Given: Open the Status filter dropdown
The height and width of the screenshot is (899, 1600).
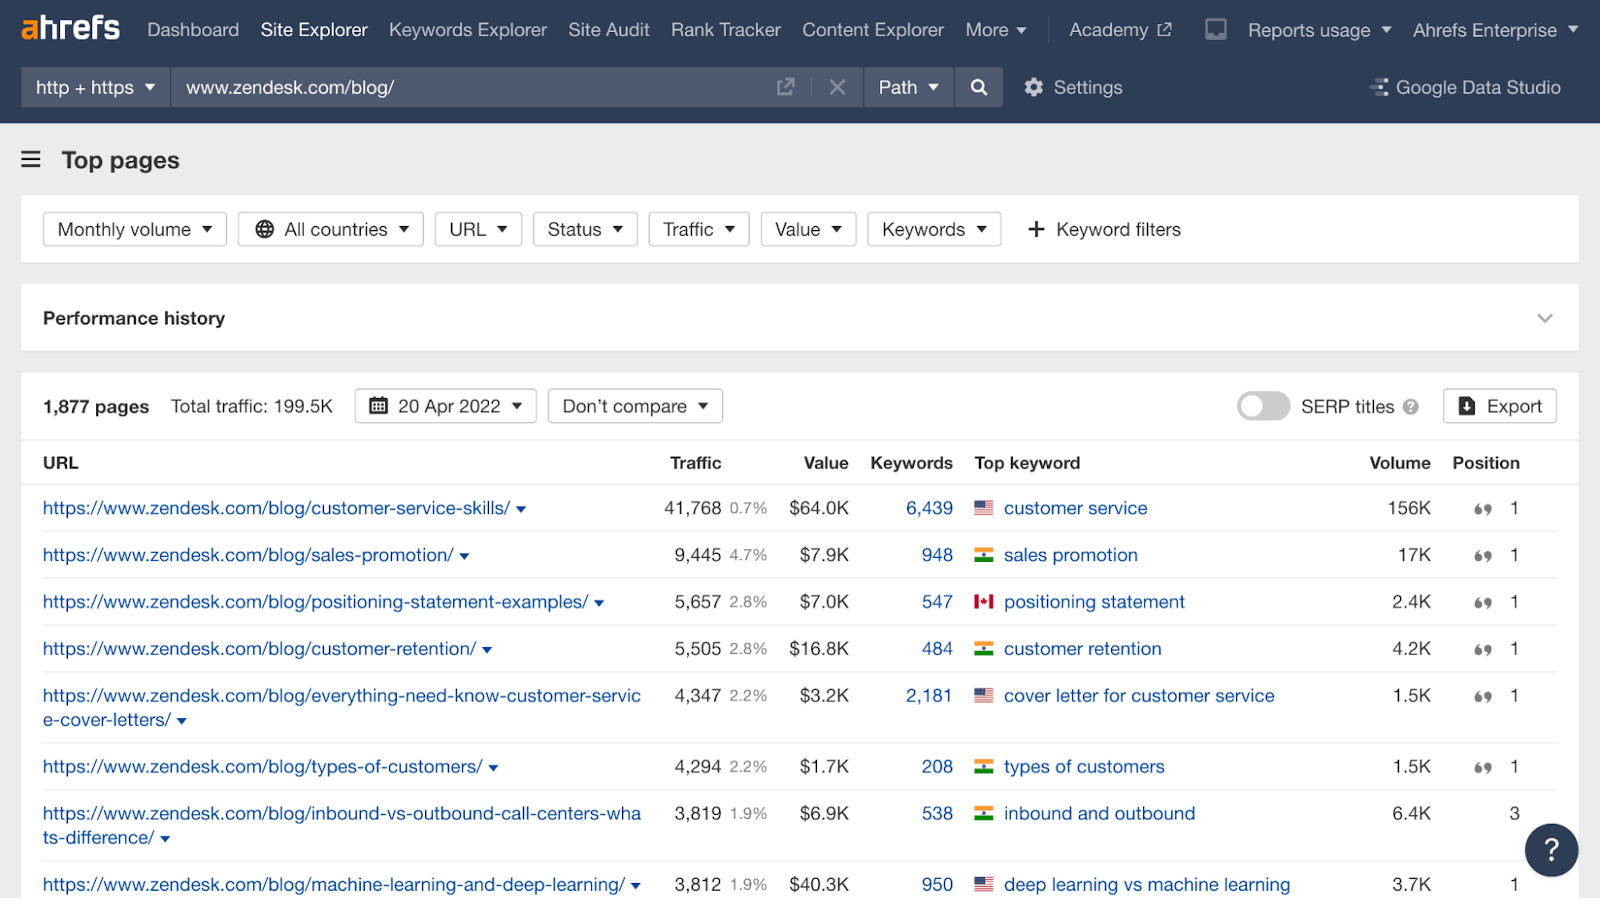Looking at the screenshot, I should 585,230.
